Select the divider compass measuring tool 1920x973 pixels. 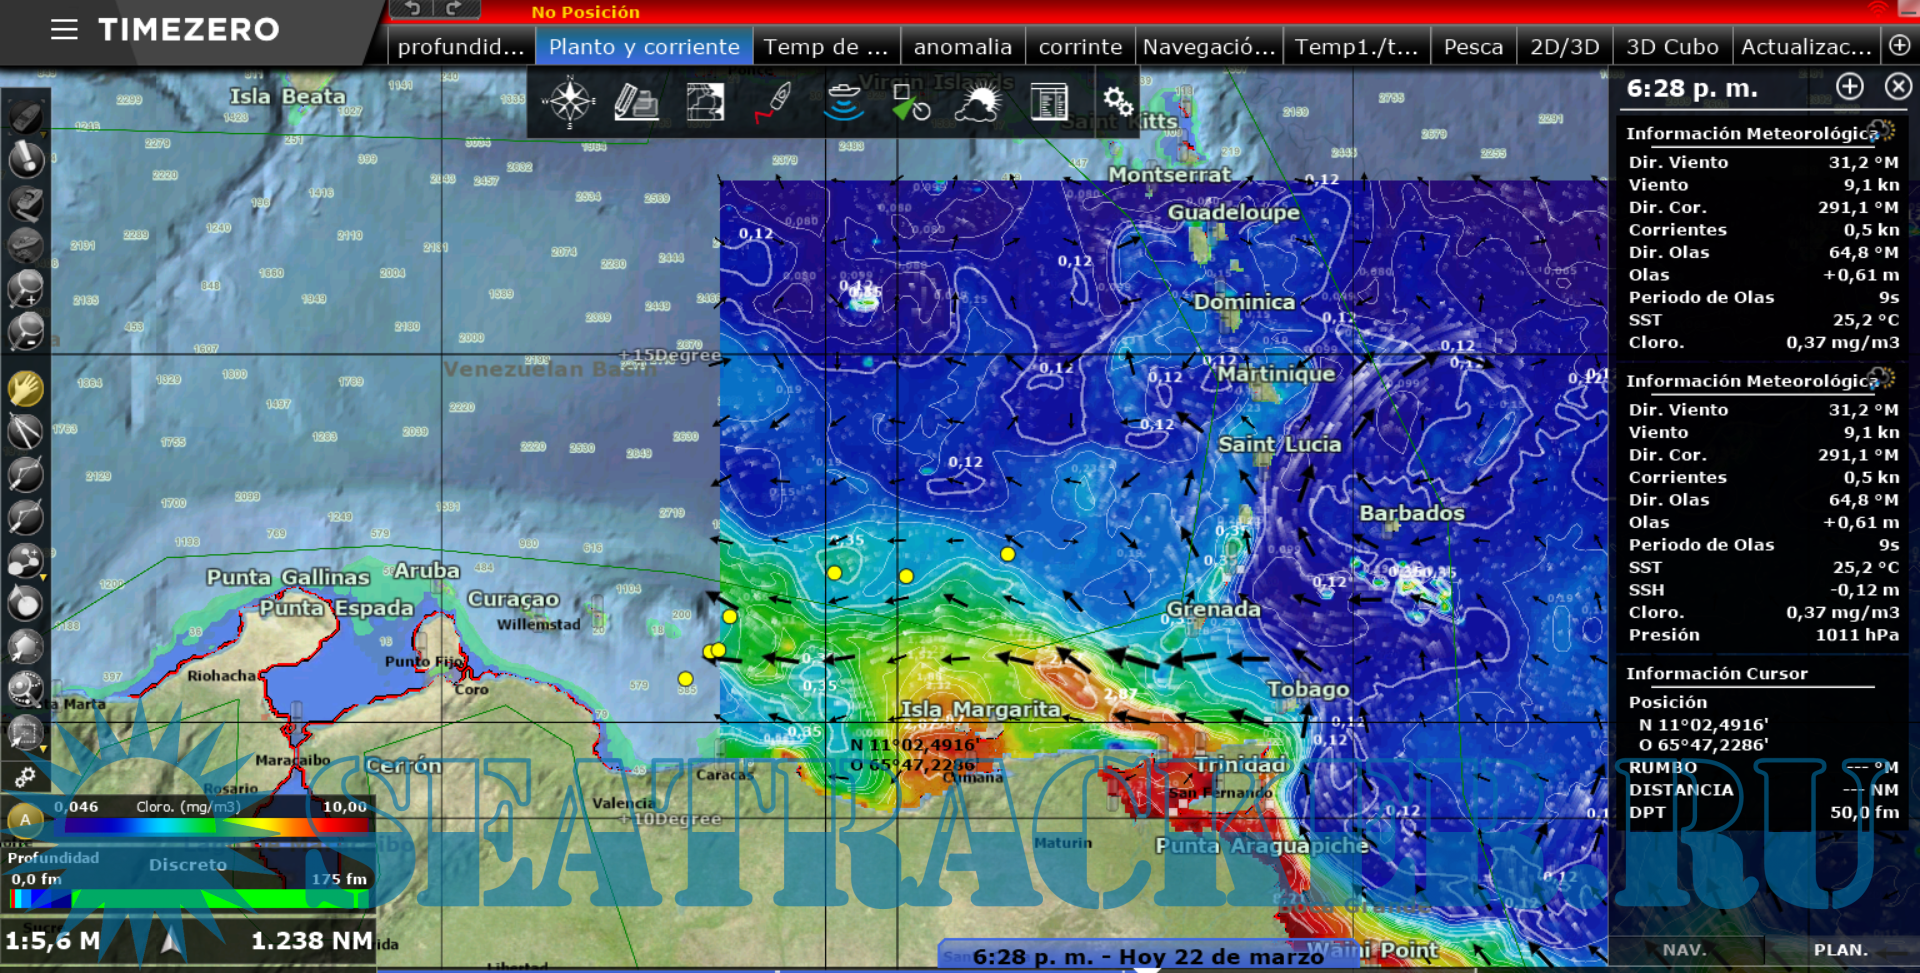pos(25,432)
